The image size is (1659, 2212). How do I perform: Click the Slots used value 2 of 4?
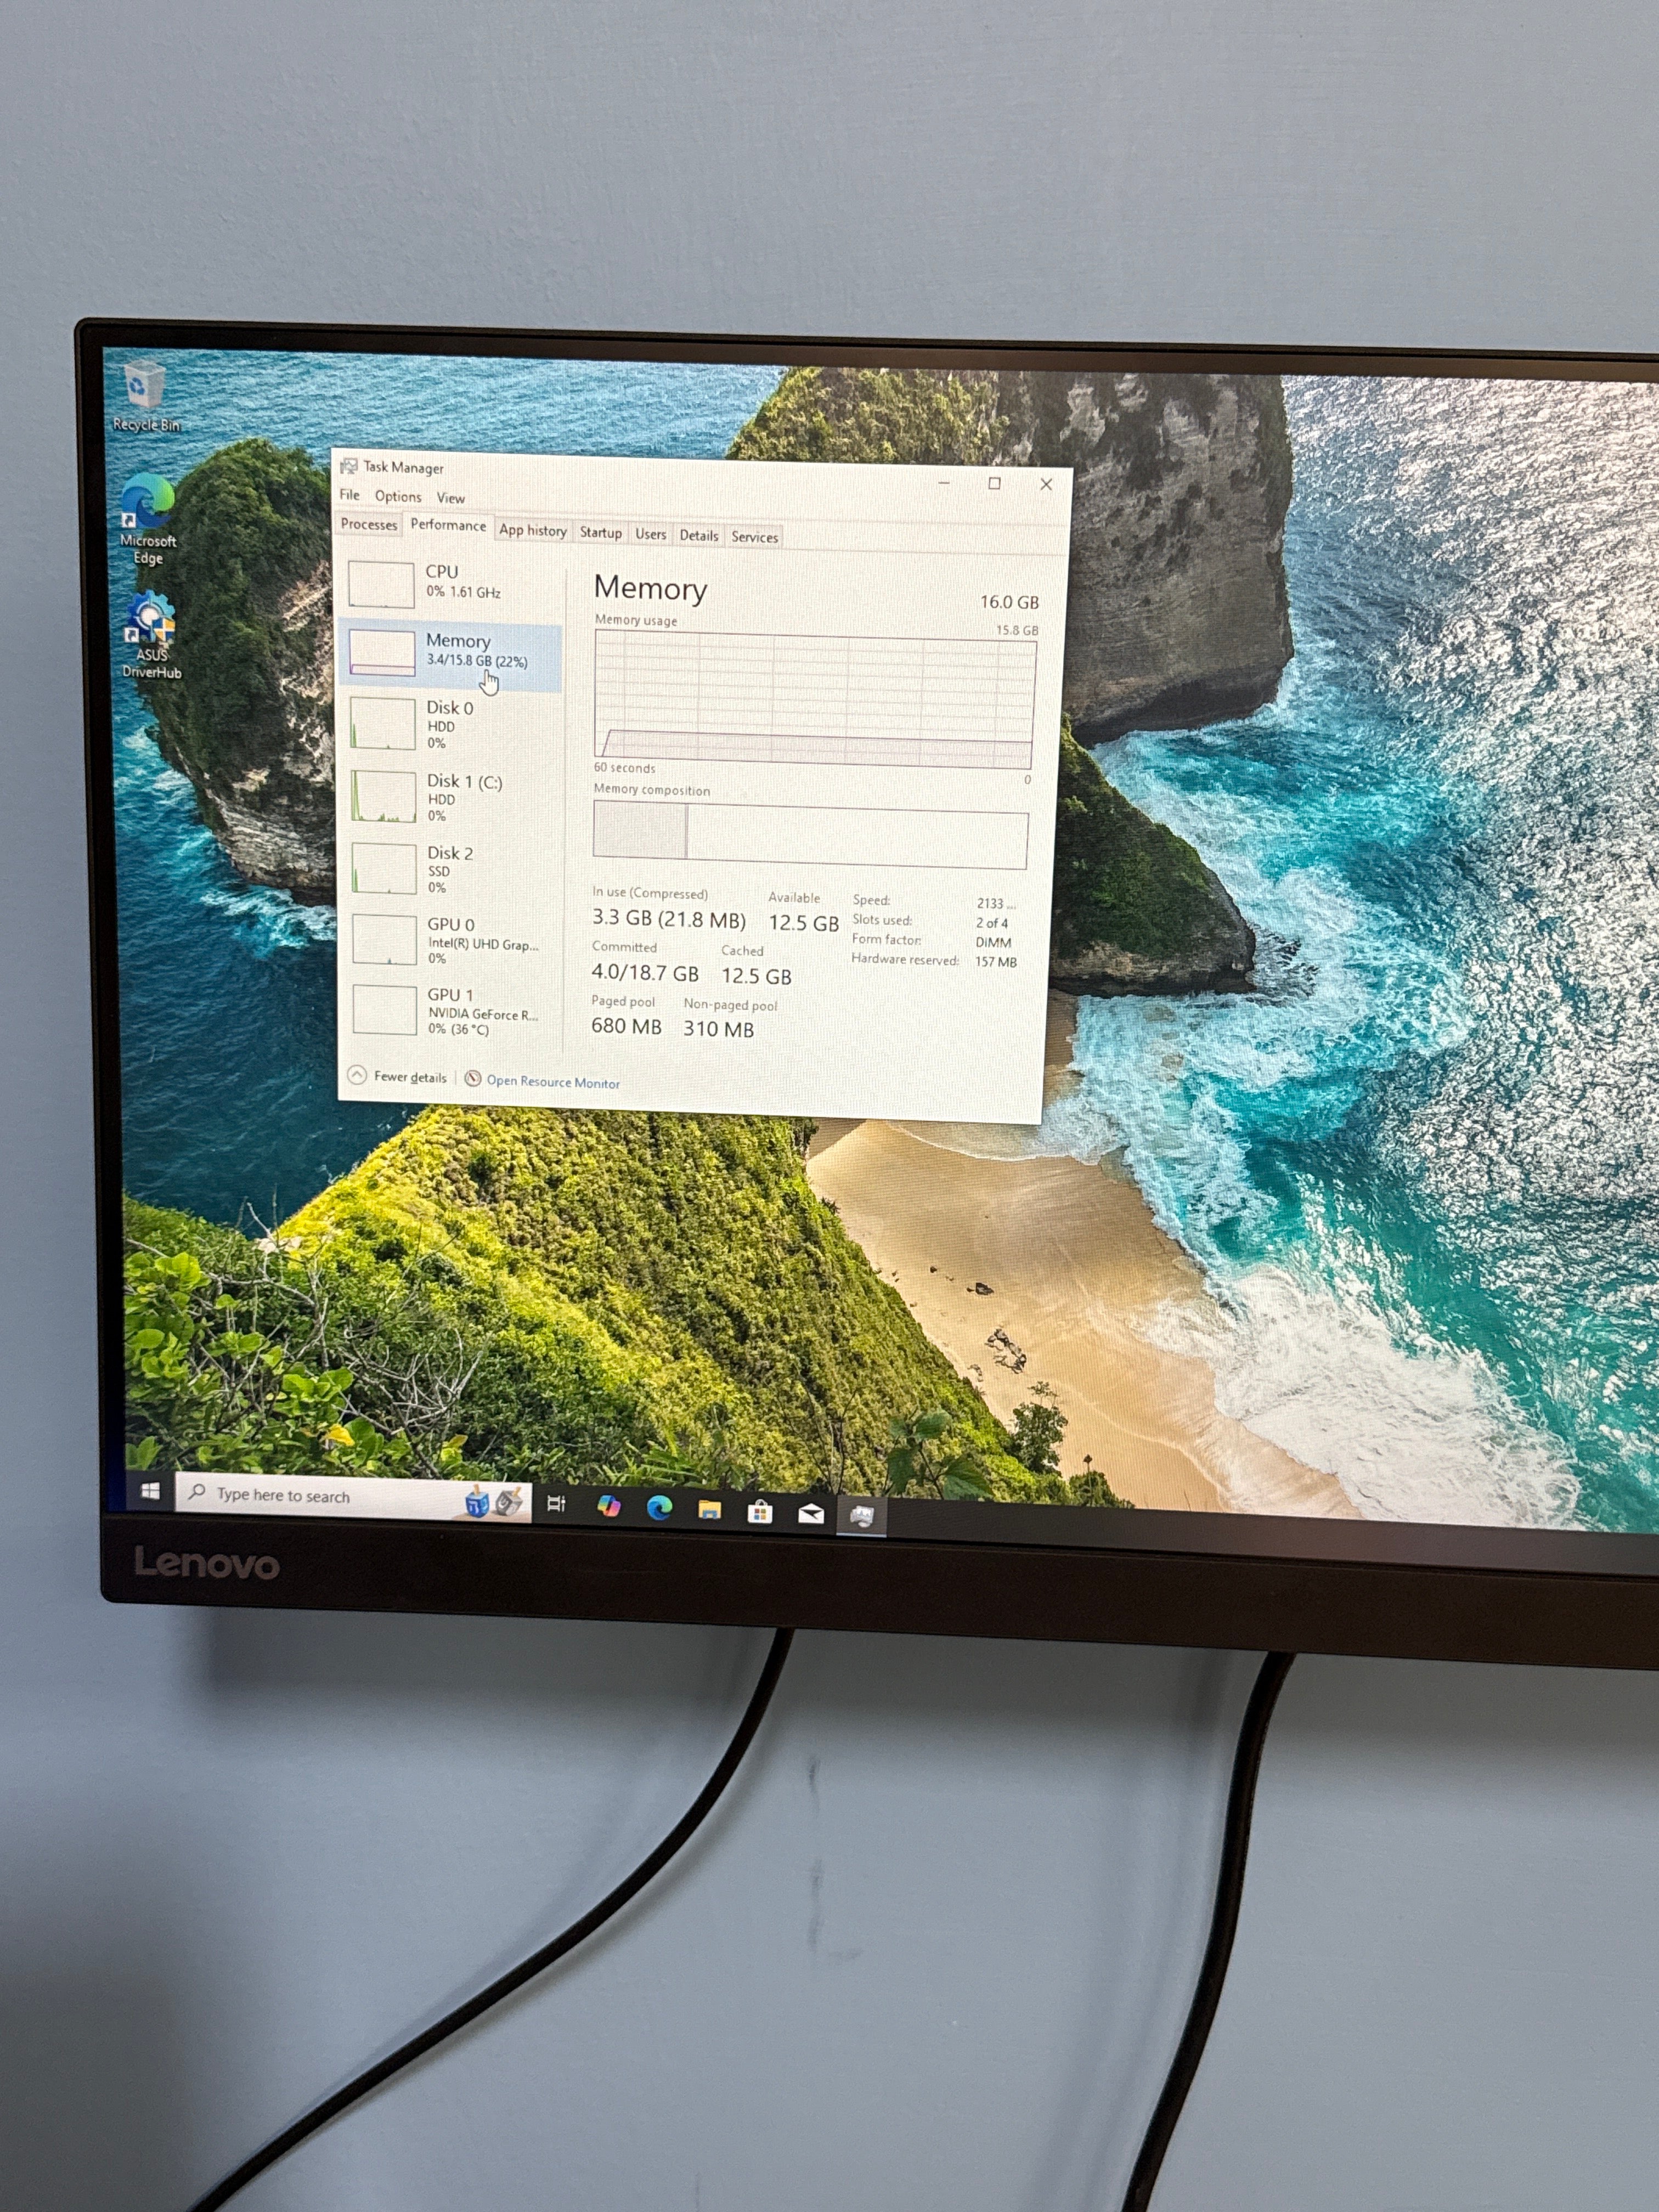pos(992,923)
